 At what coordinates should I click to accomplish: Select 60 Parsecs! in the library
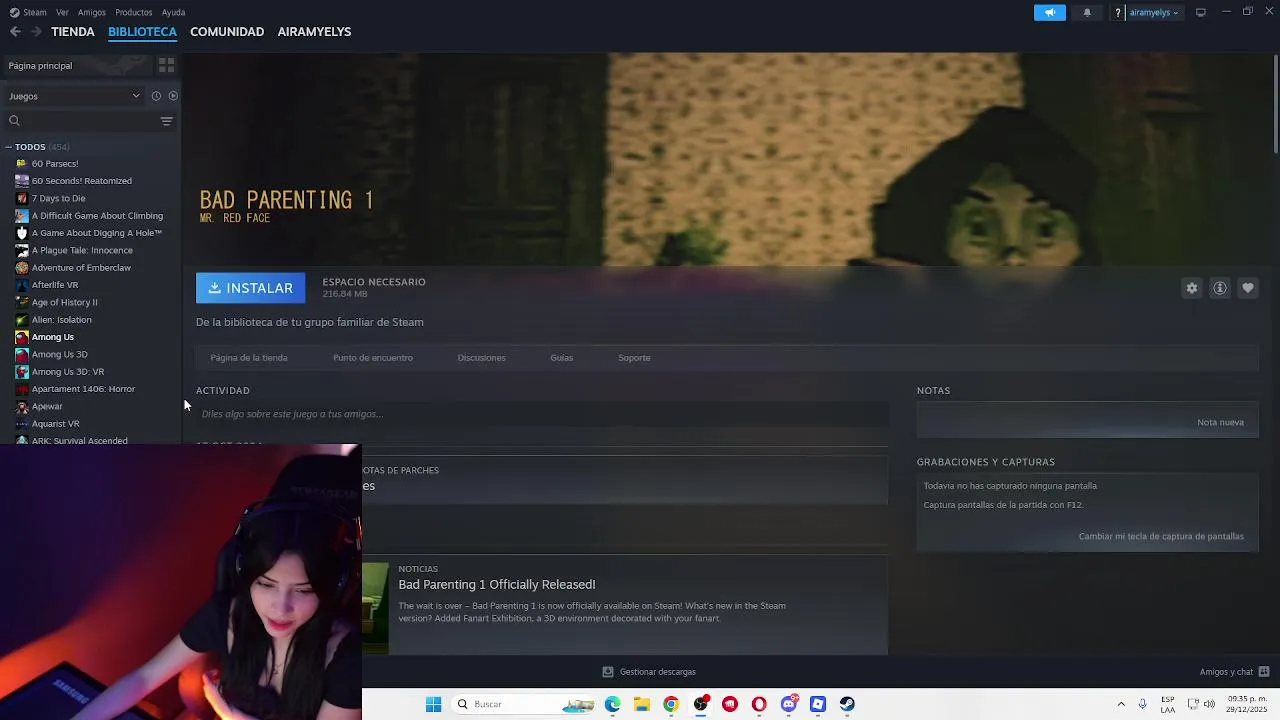(55, 164)
